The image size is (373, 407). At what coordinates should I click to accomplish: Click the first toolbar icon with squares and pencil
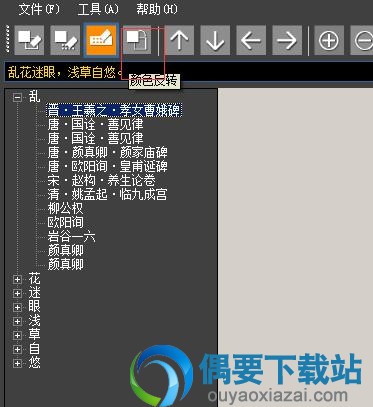(x=29, y=40)
